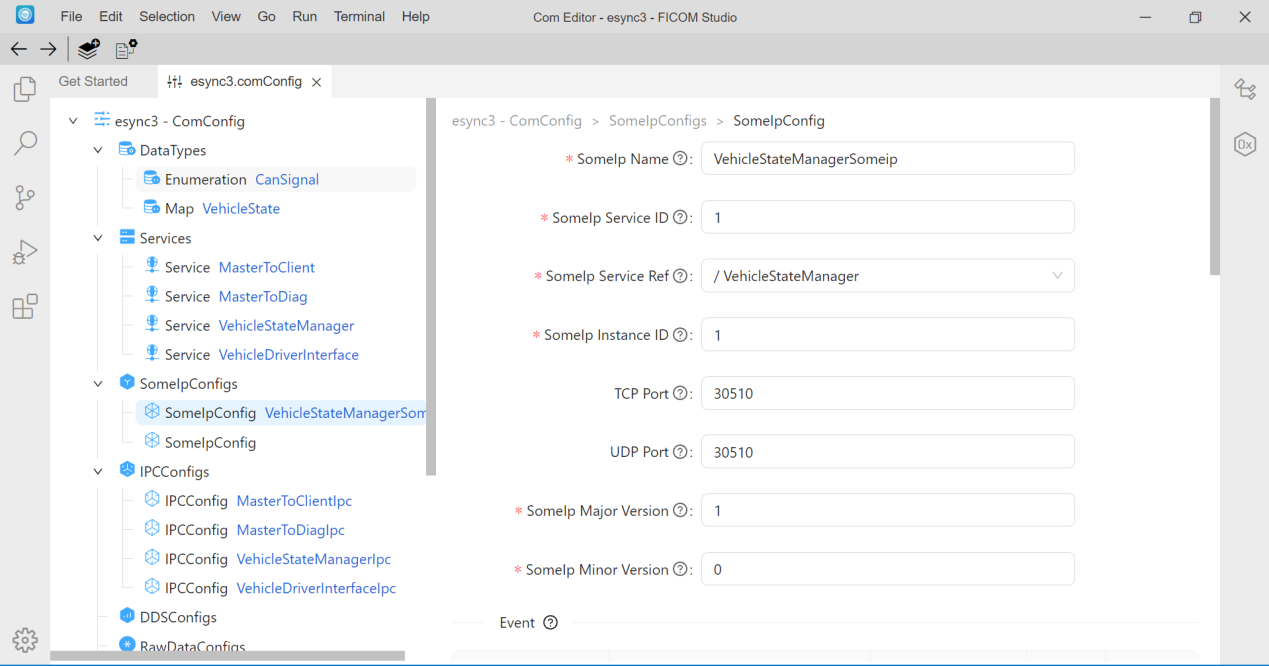The image size is (1269, 666).
Task: Open the SomeIp Service Ref dropdown
Action: pos(888,276)
